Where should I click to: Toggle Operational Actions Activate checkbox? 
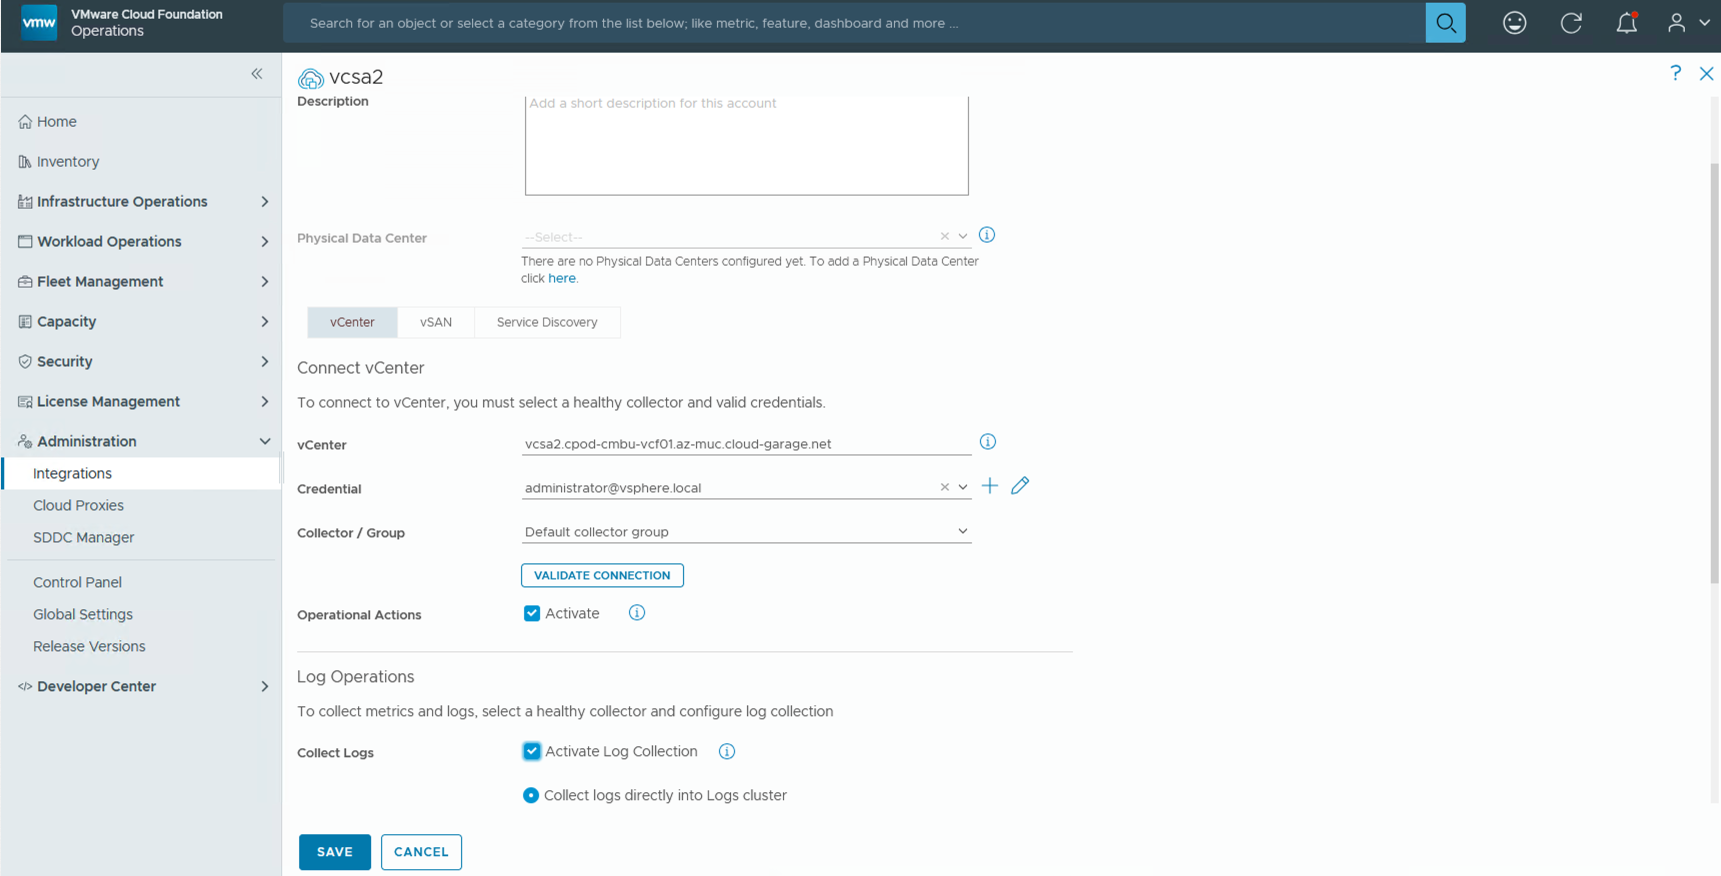tap(532, 614)
